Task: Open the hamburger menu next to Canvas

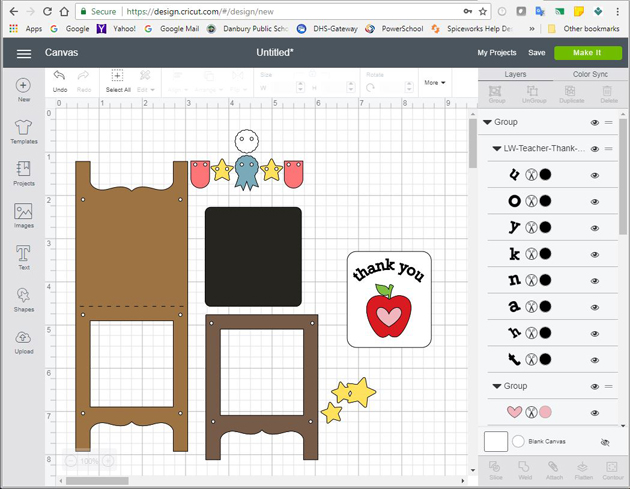Action: tap(23, 52)
